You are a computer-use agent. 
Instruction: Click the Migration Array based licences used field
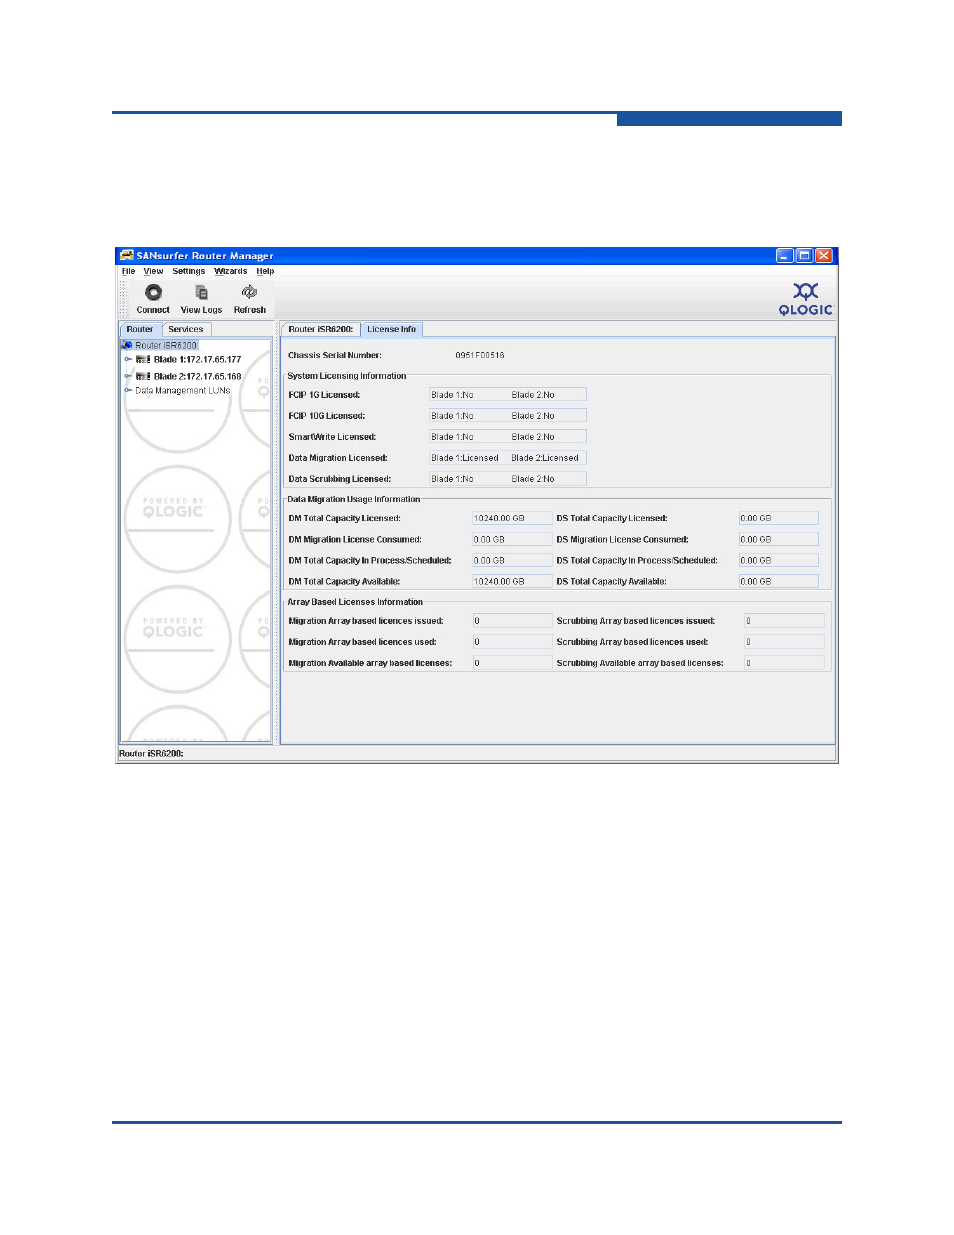[512, 642]
